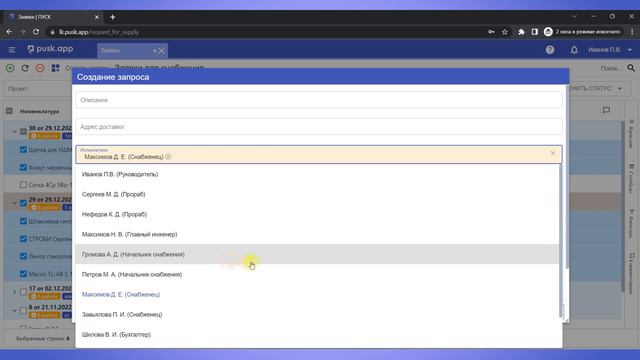
Task: Click the dropdown list scrollbar
Action: (x=561, y=241)
